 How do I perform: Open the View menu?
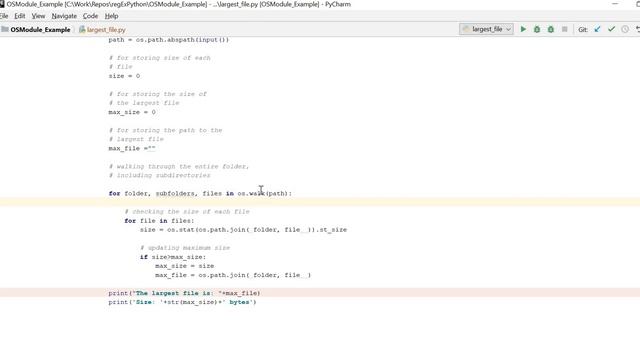(38, 16)
